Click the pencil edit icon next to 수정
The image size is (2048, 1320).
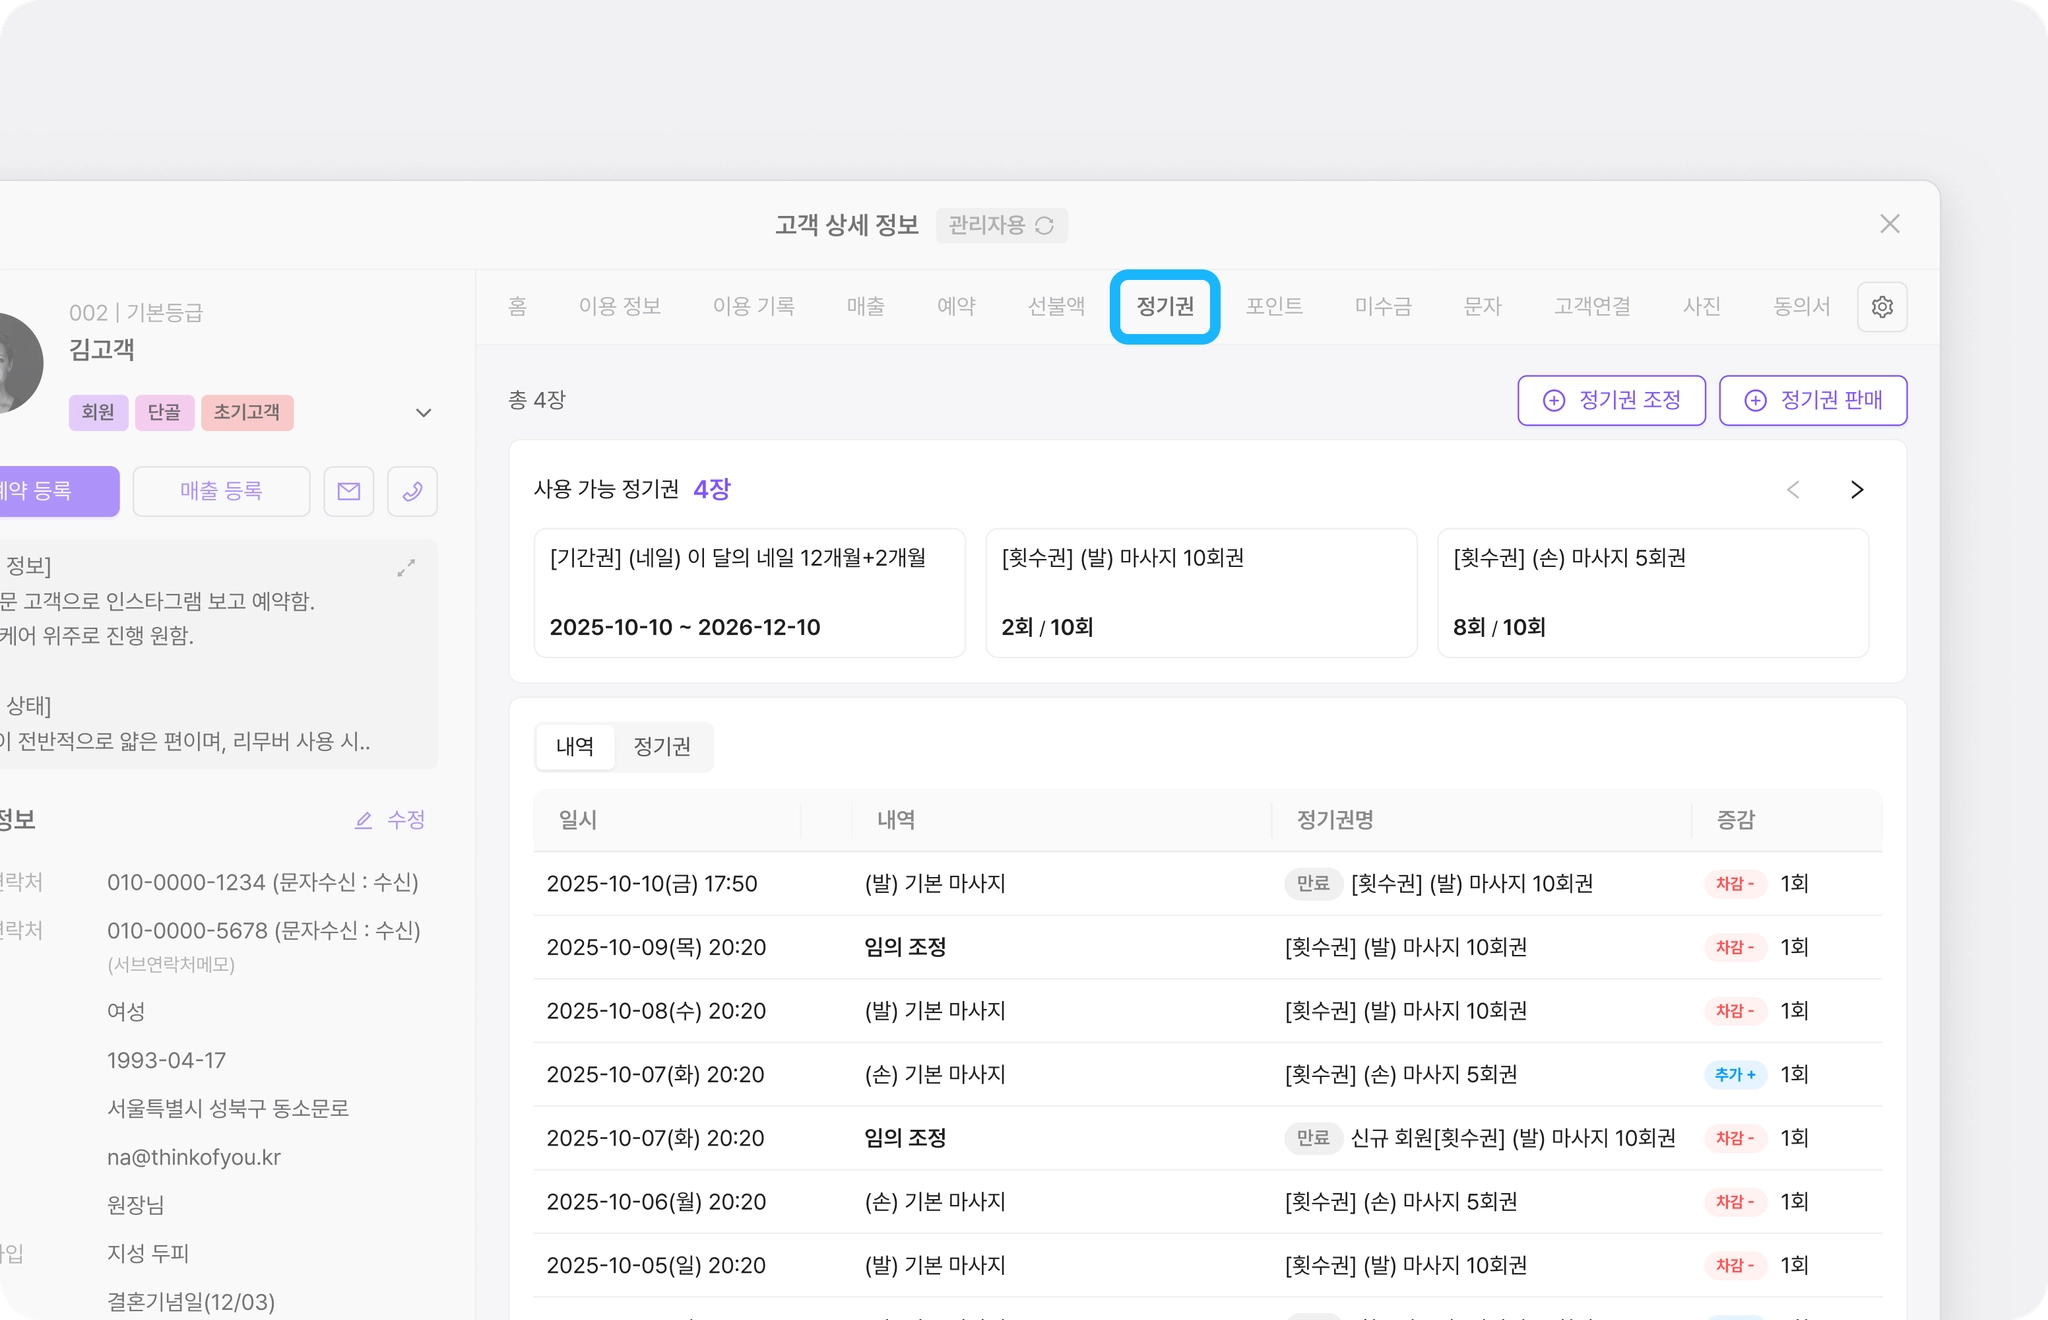(364, 820)
